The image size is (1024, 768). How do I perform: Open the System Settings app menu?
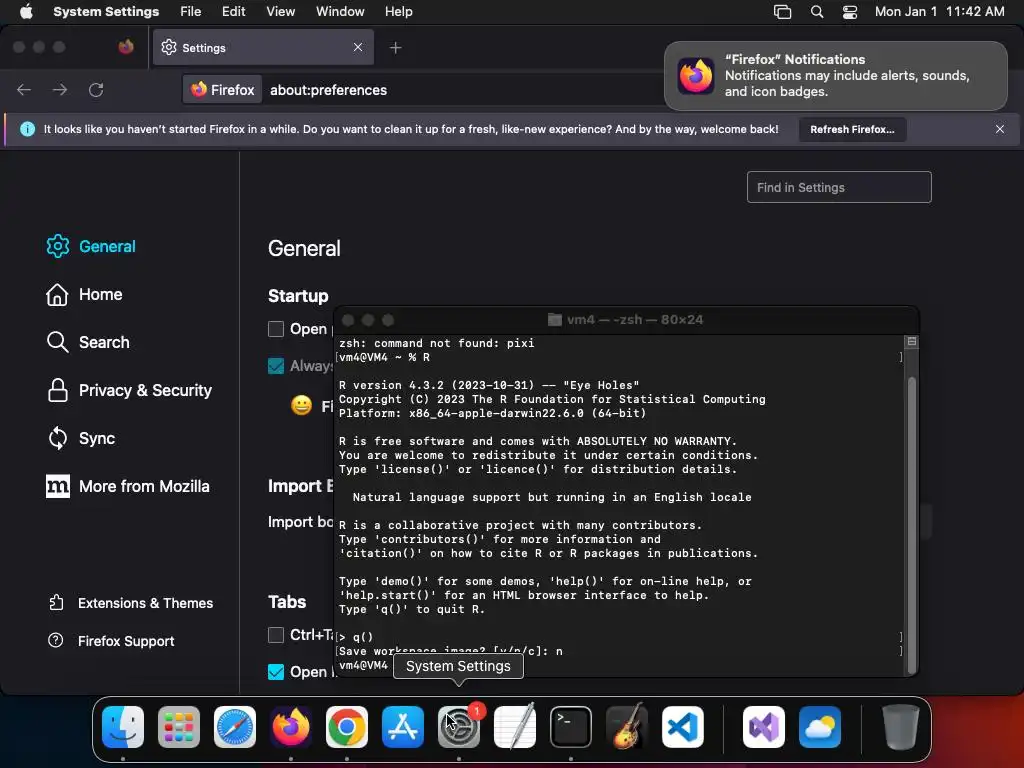106,12
